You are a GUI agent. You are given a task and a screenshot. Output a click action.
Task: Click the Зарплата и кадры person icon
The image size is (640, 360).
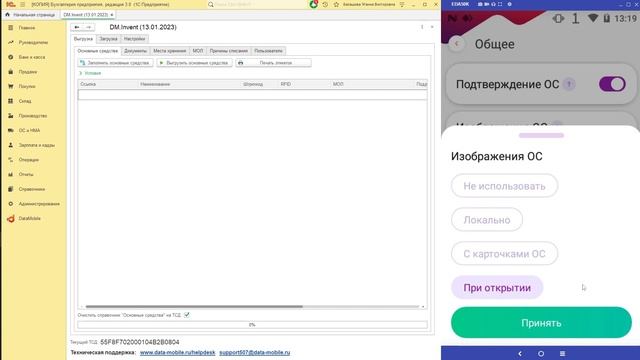(x=11, y=145)
